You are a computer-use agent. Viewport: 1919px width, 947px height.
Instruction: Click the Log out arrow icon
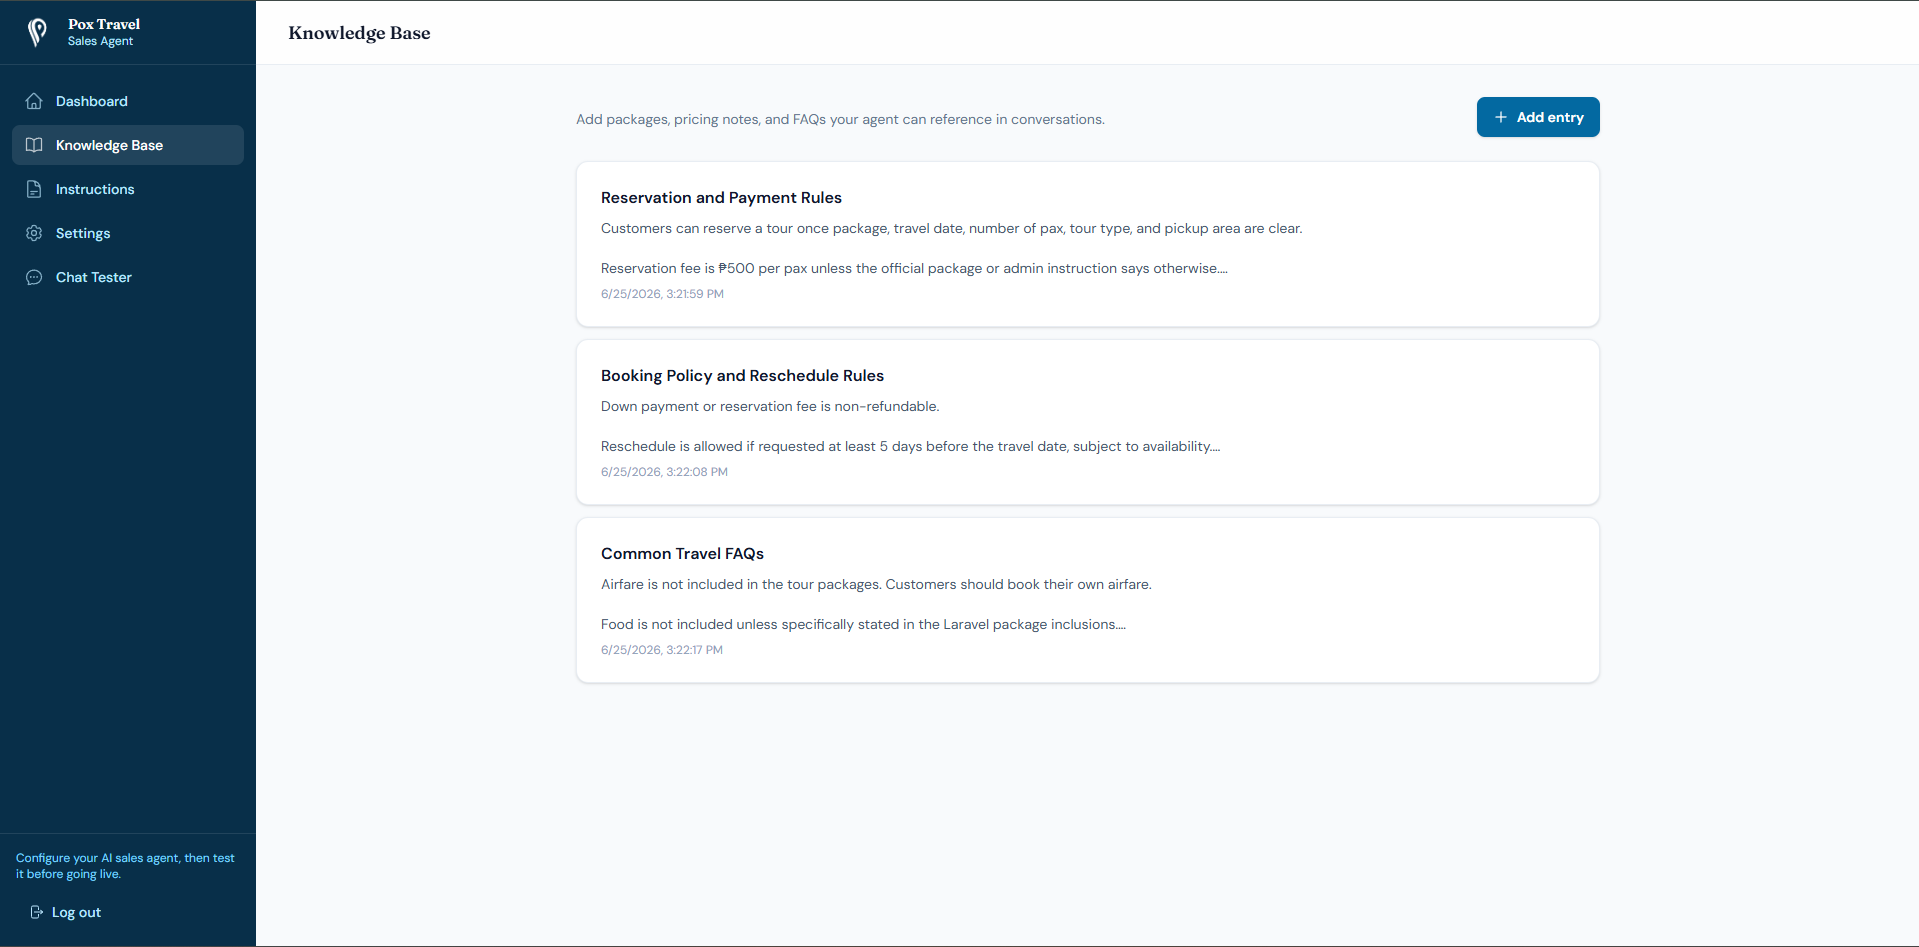coord(37,912)
